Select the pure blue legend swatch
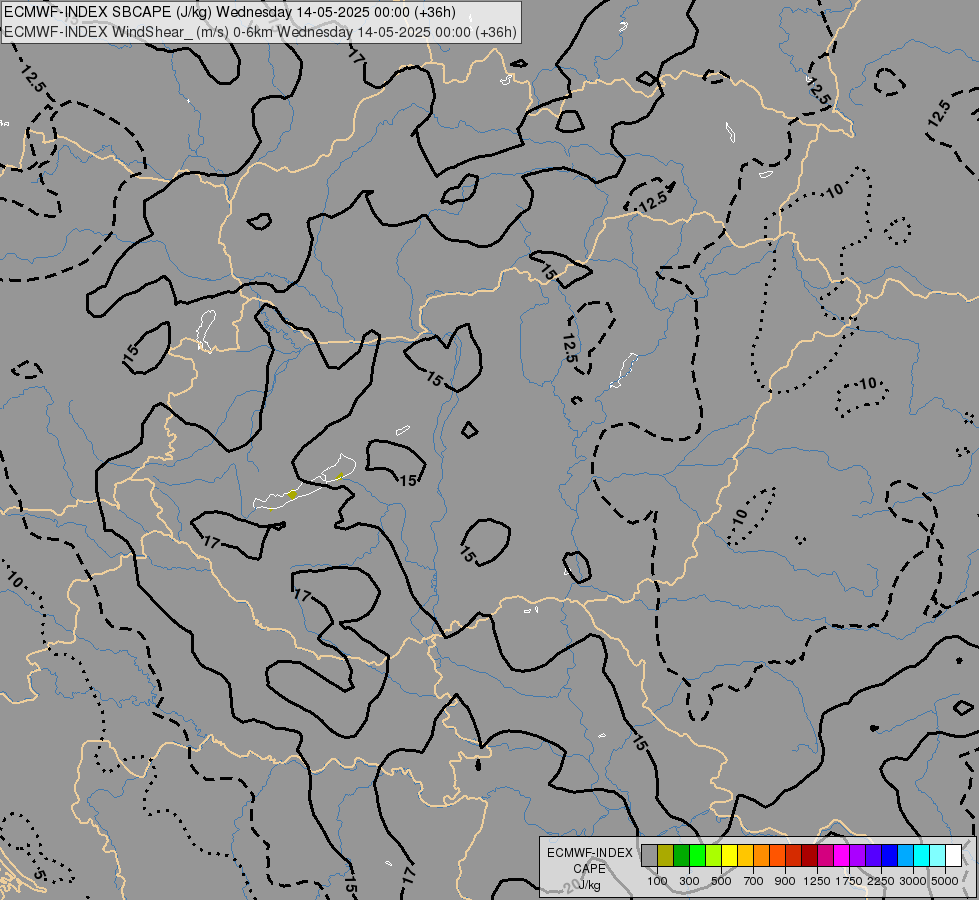Image resolution: width=979 pixels, height=900 pixels. [x=889, y=855]
